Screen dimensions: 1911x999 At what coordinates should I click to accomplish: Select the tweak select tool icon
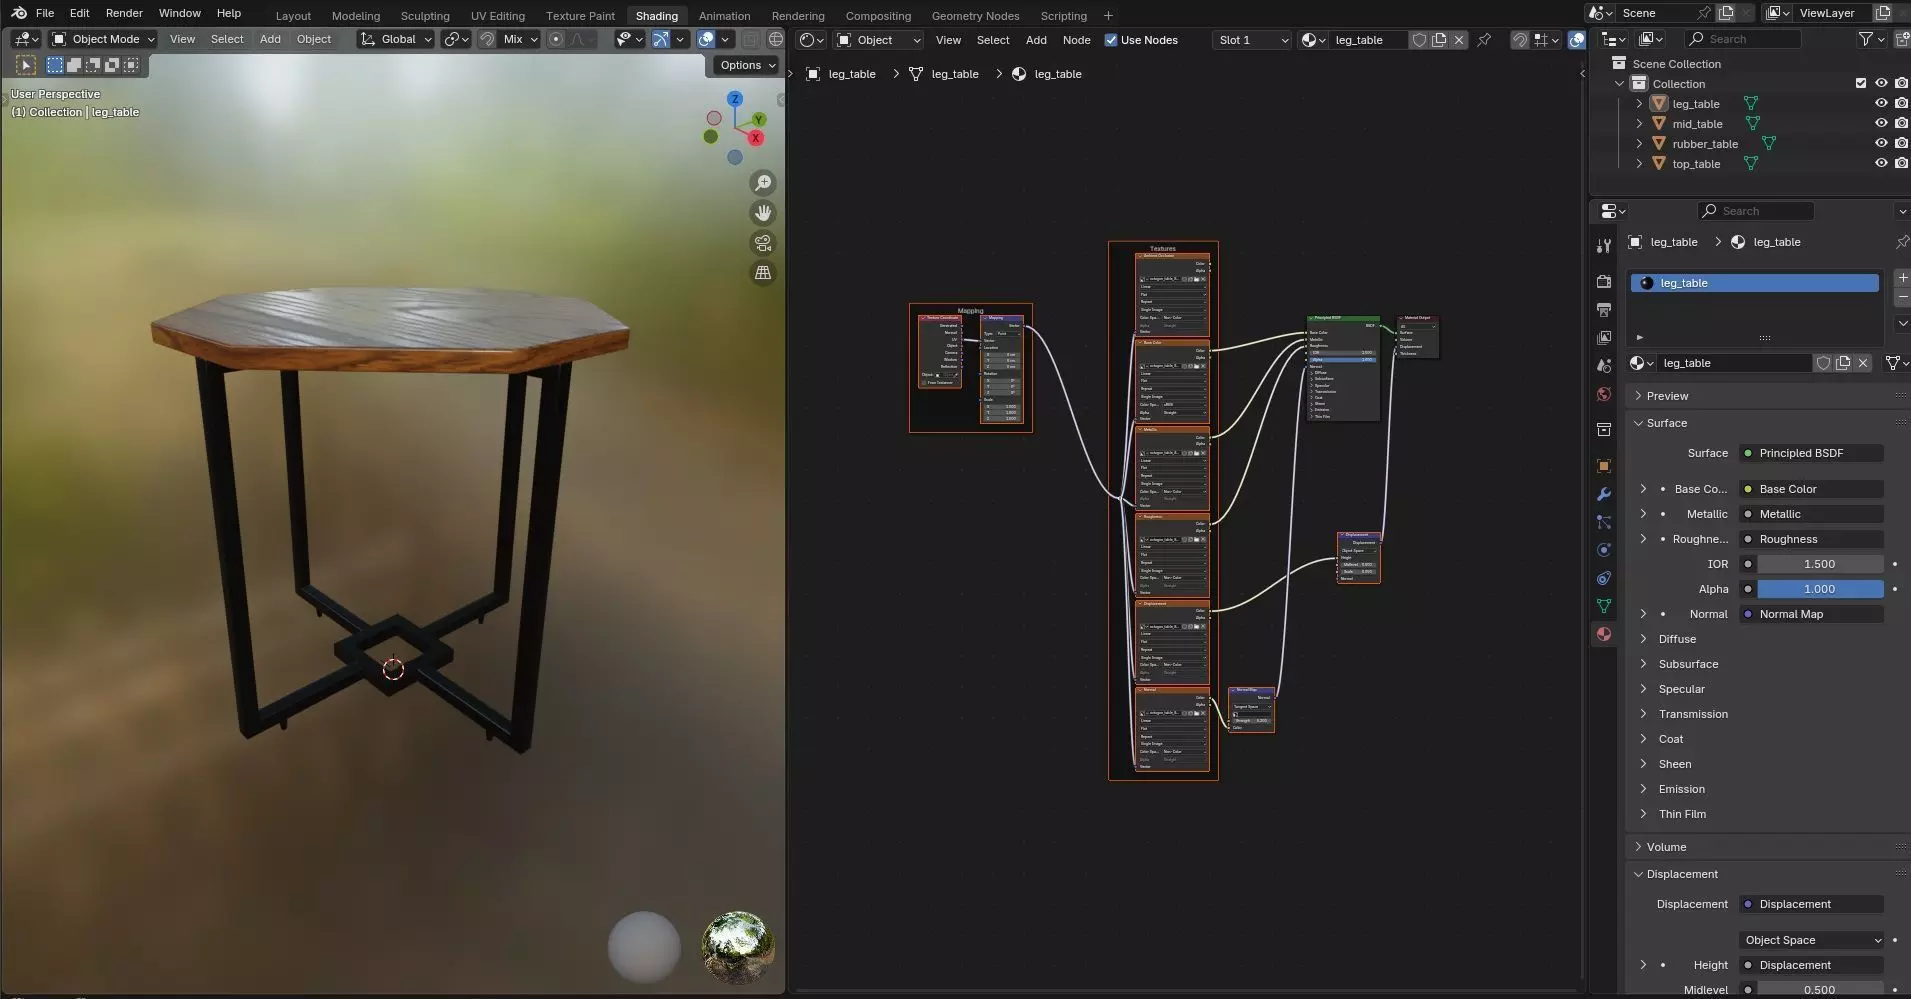(x=26, y=65)
